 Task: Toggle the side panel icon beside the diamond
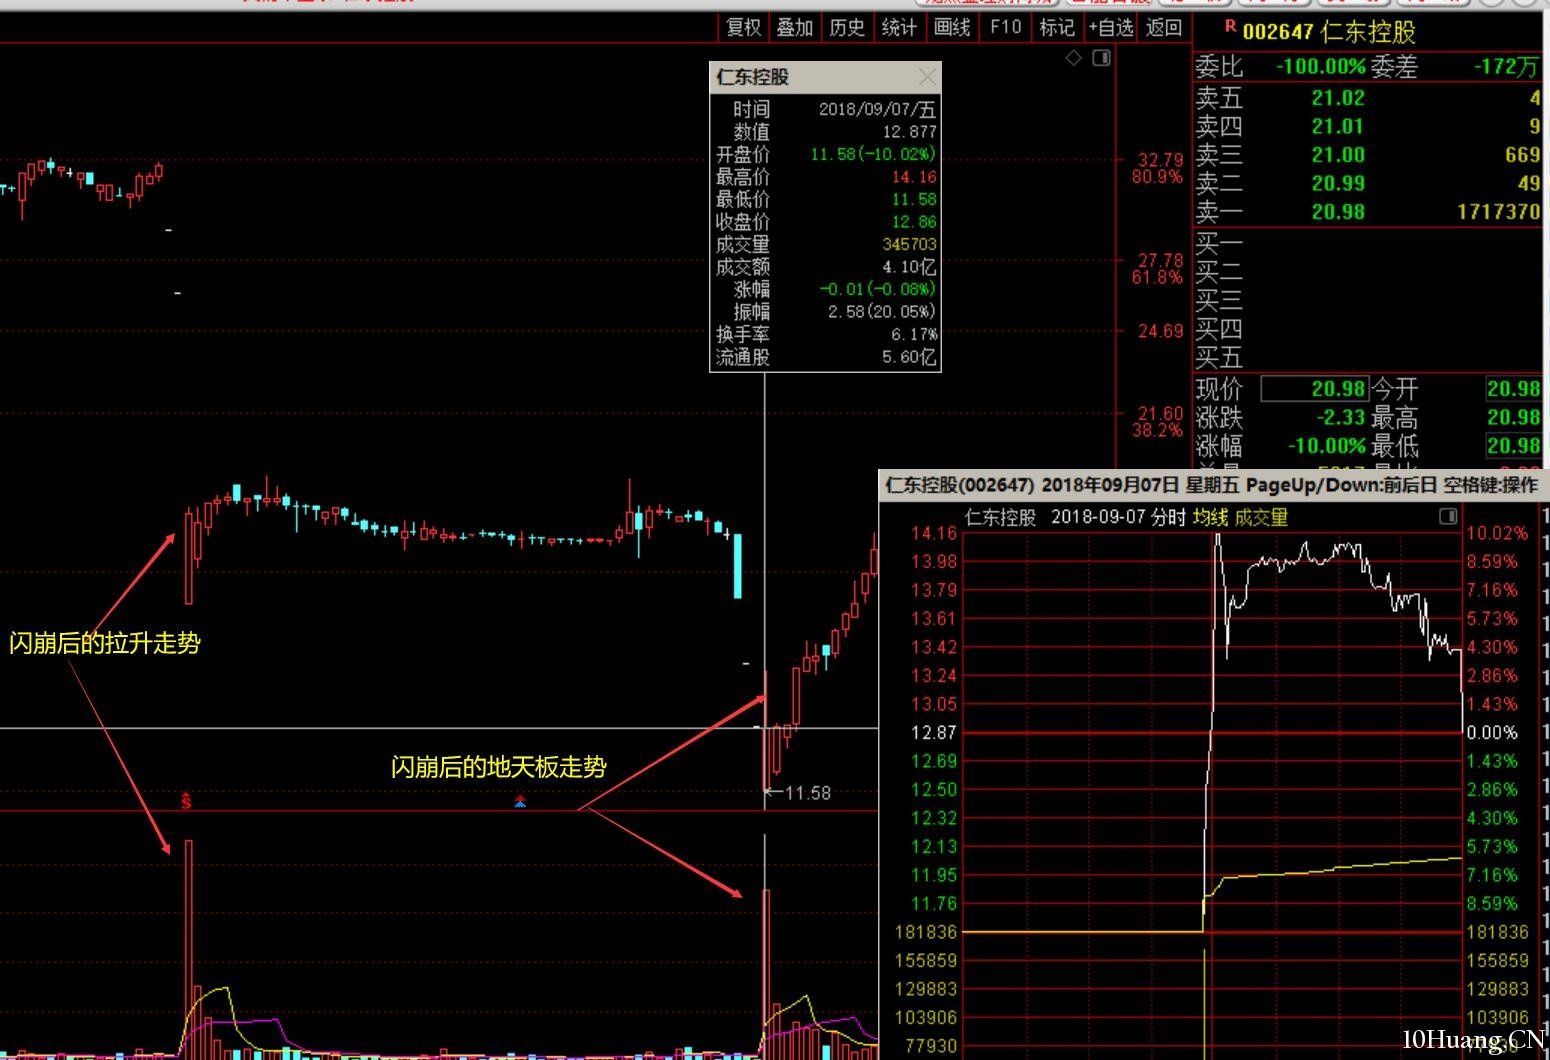tap(1101, 58)
